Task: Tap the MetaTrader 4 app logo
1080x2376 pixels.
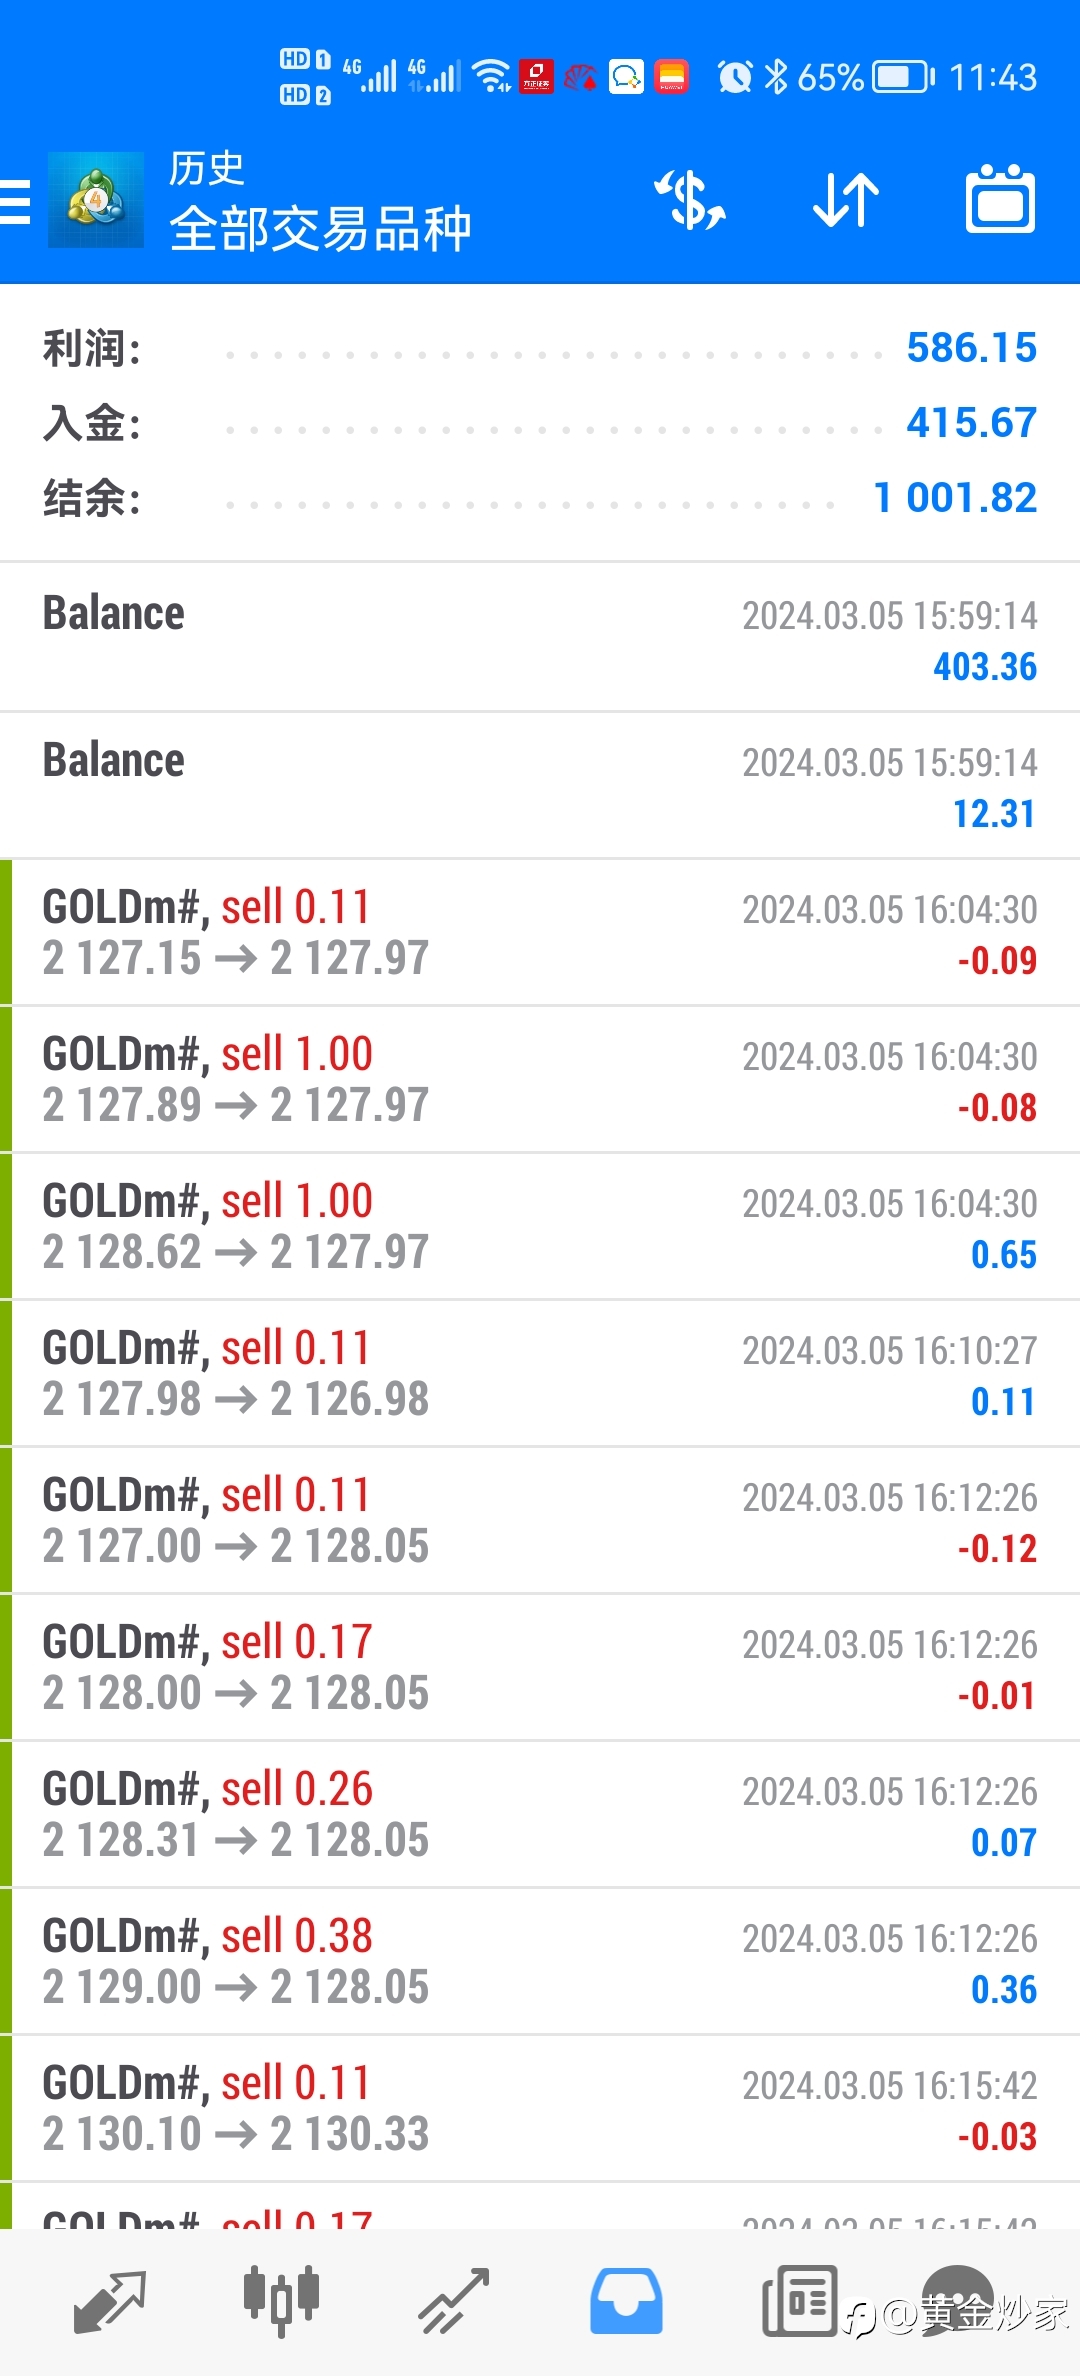Action: pyautogui.click(x=96, y=200)
